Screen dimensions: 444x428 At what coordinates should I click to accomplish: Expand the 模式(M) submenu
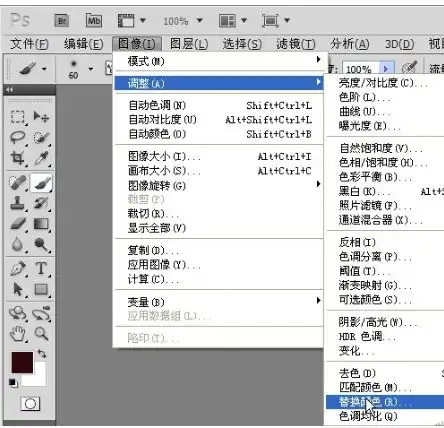pyautogui.click(x=219, y=61)
